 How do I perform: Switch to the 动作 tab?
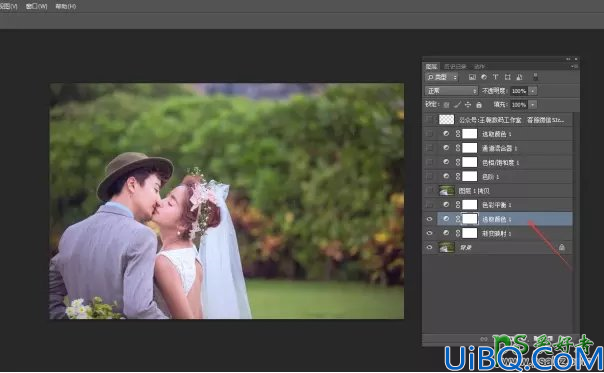pos(480,66)
